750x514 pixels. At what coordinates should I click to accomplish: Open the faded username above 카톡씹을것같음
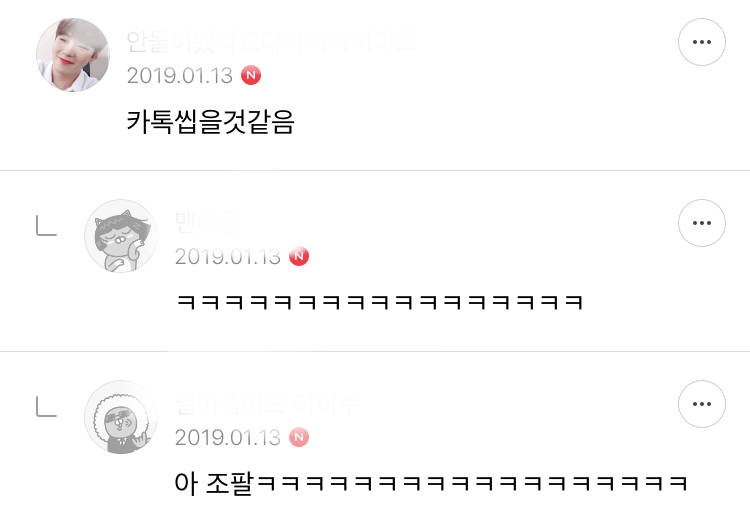[272, 42]
